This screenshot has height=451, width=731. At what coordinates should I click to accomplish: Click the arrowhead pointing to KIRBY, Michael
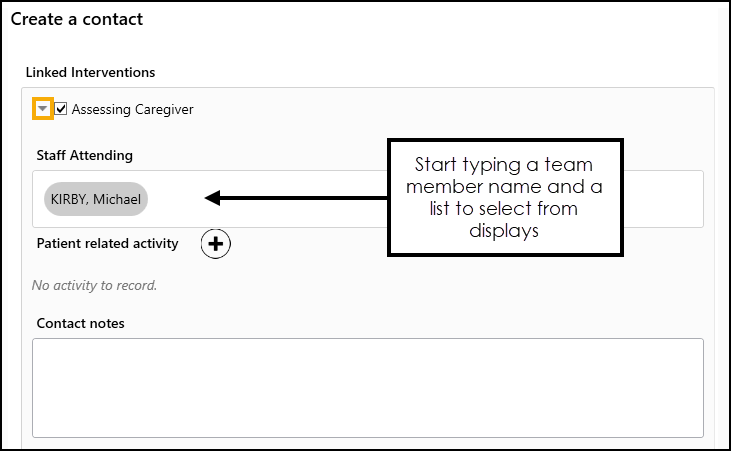pos(212,198)
